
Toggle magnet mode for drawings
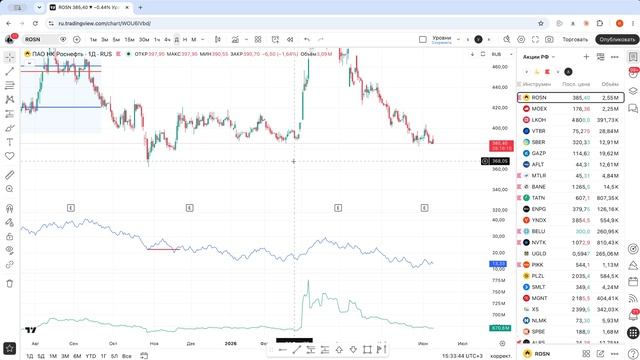(x=9, y=208)
